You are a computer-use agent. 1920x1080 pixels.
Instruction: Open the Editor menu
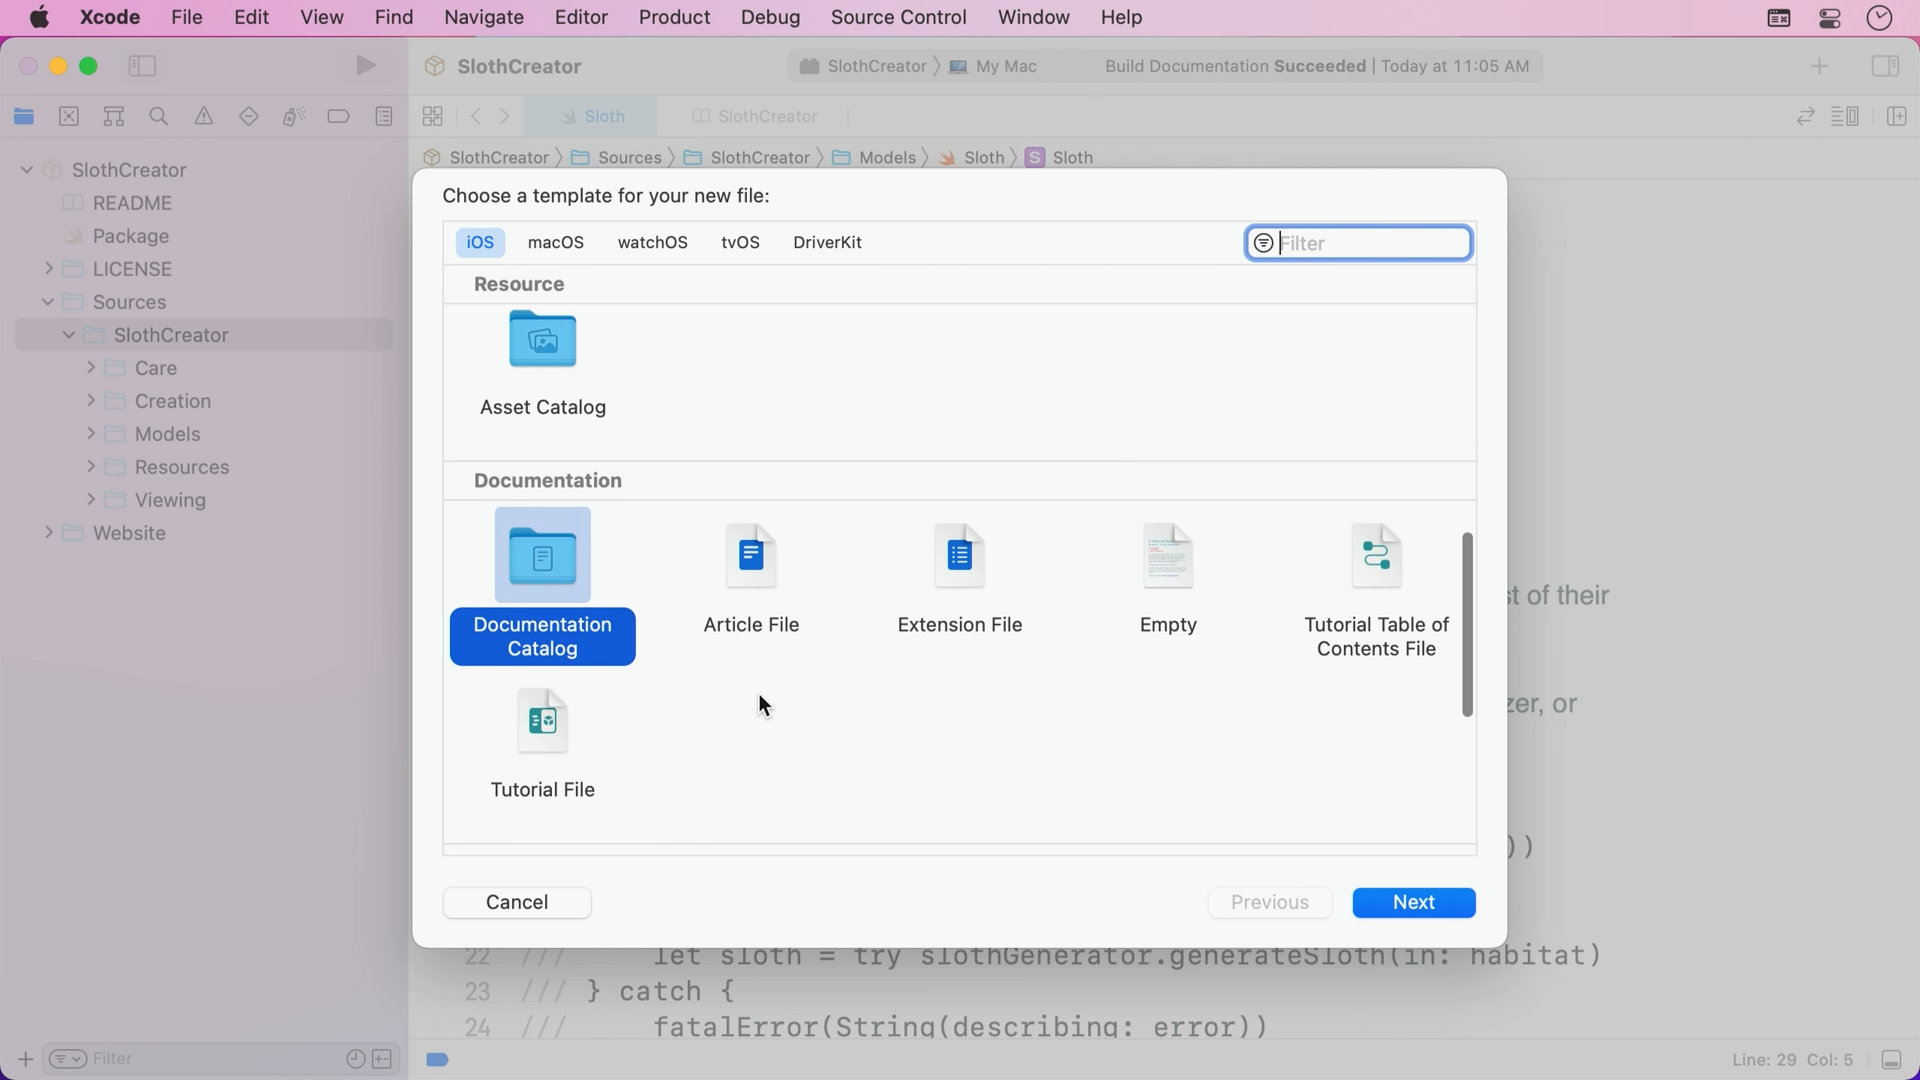(x=582, y=17)
